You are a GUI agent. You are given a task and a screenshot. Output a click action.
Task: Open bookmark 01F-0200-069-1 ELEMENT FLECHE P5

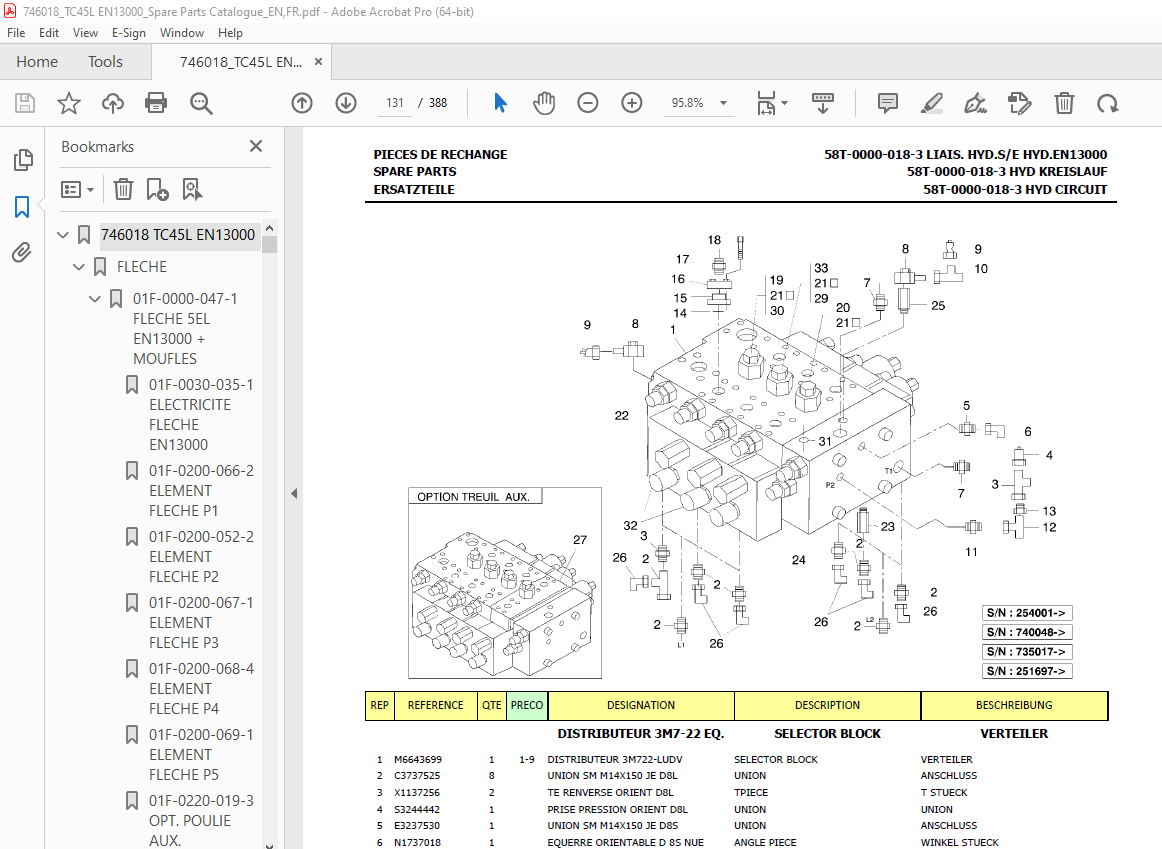(201, 754)
